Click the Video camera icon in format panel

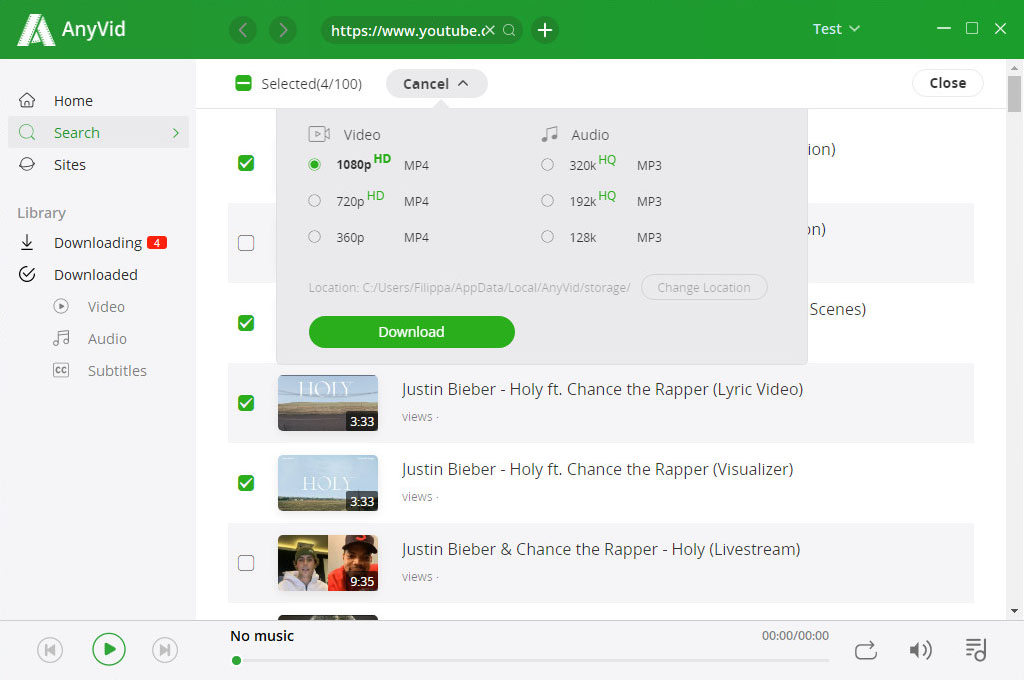(319, 135)
